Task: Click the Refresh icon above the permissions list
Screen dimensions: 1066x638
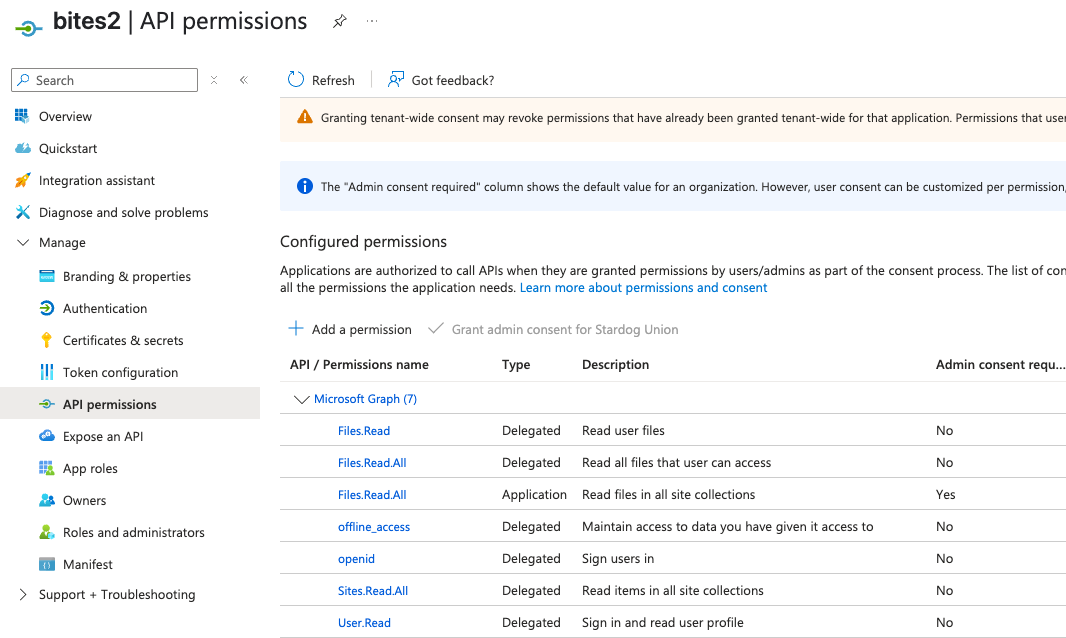Action: pos(296,79)
